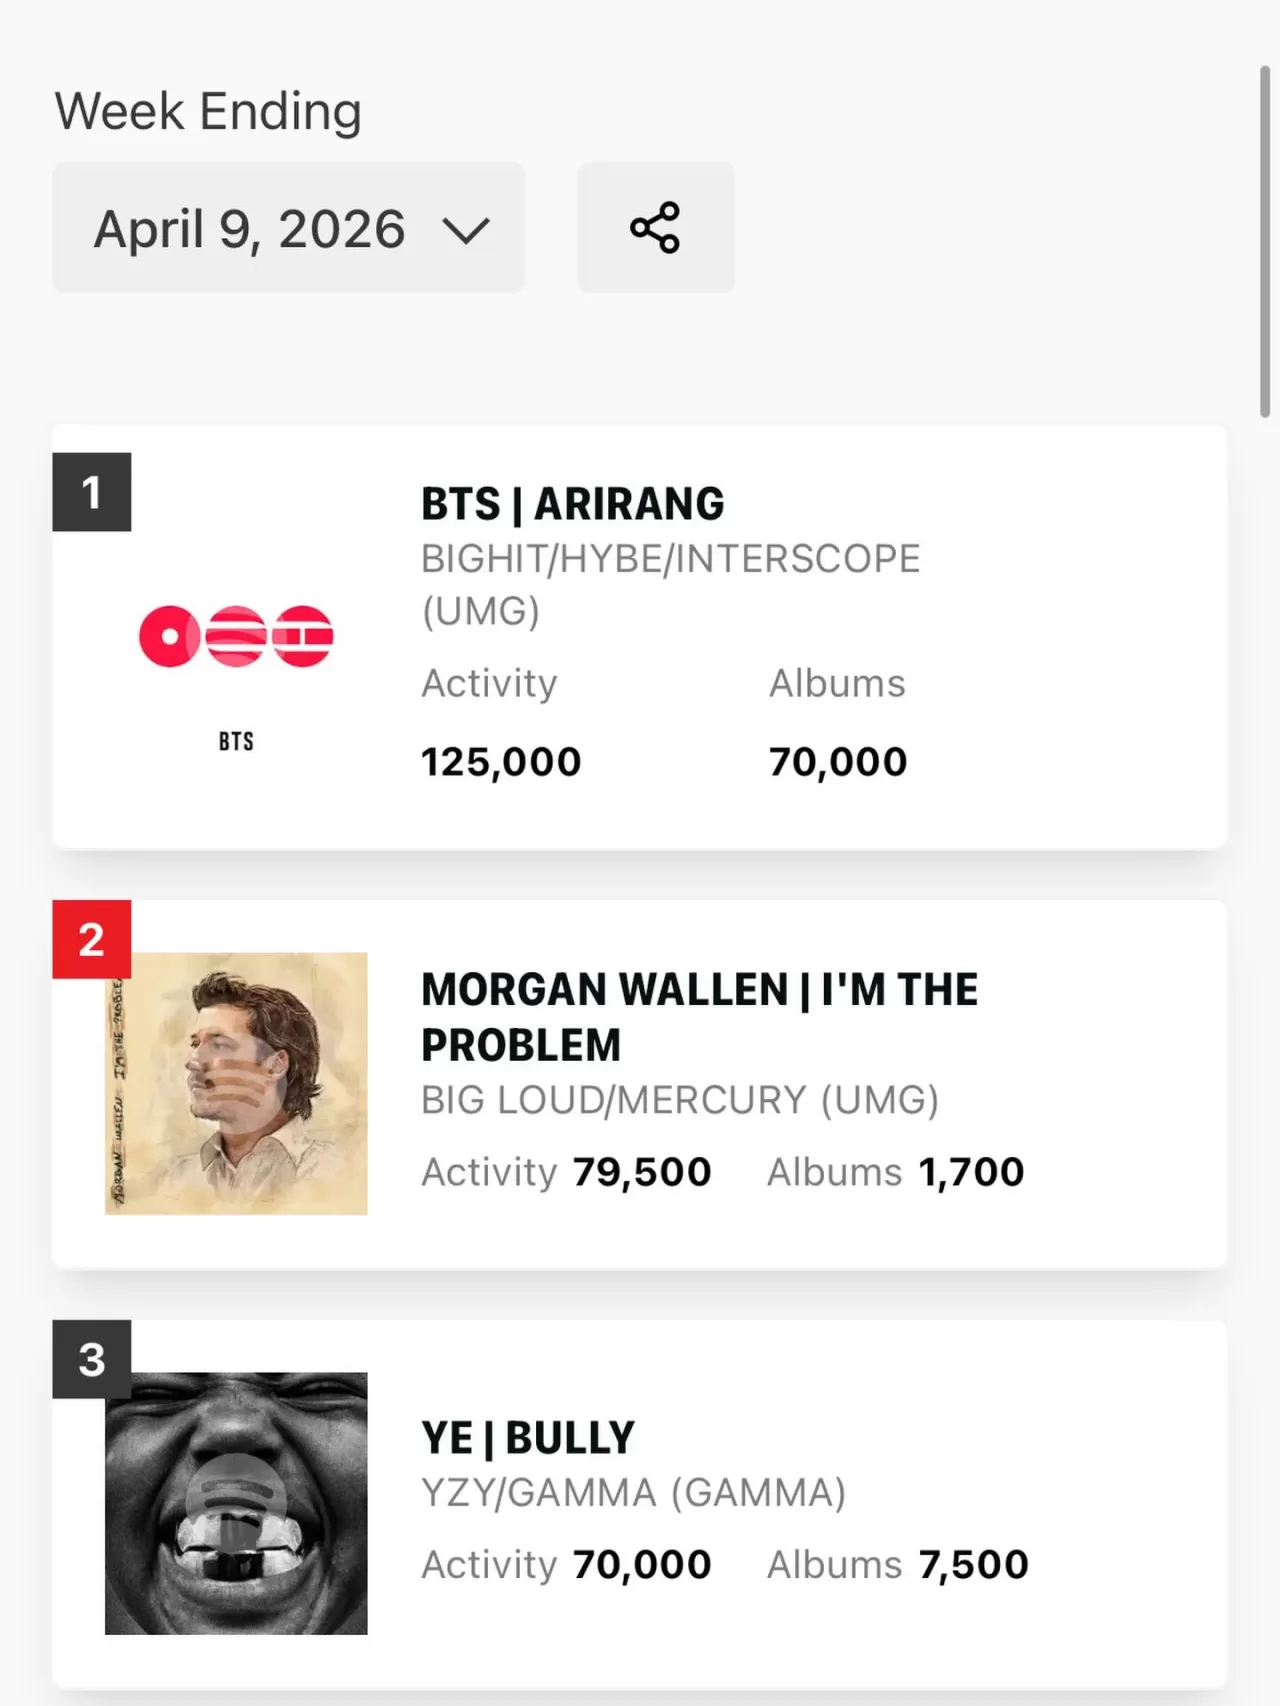Click the YZY/GAMMA label text
The width and height of the screenshot is (1280, 1706).
click(632, 1492)
